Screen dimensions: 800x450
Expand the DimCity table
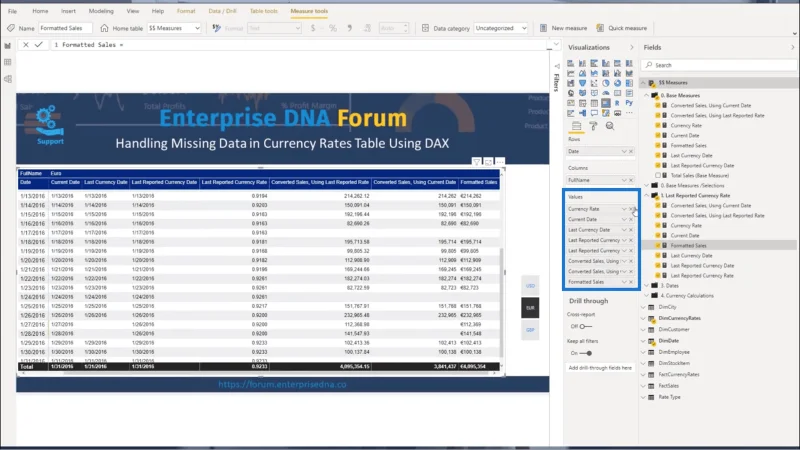pyautogui.click(x=643, y=307)
